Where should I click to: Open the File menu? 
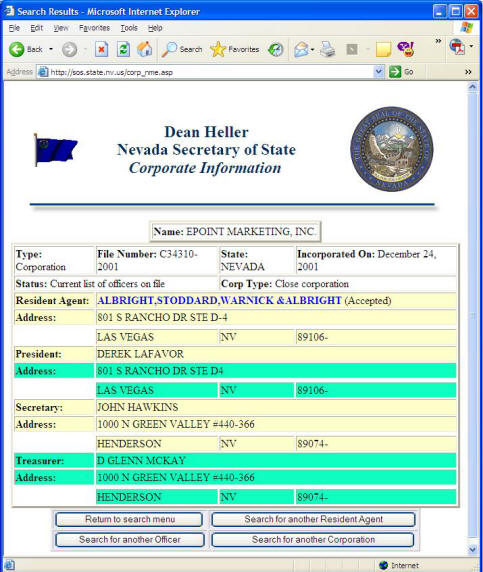coord(14,28)
